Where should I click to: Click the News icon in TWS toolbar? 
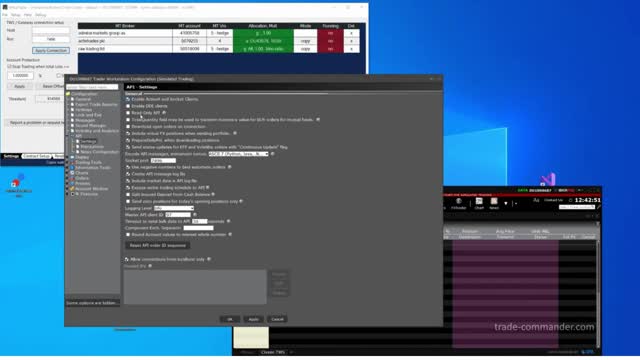494,202
